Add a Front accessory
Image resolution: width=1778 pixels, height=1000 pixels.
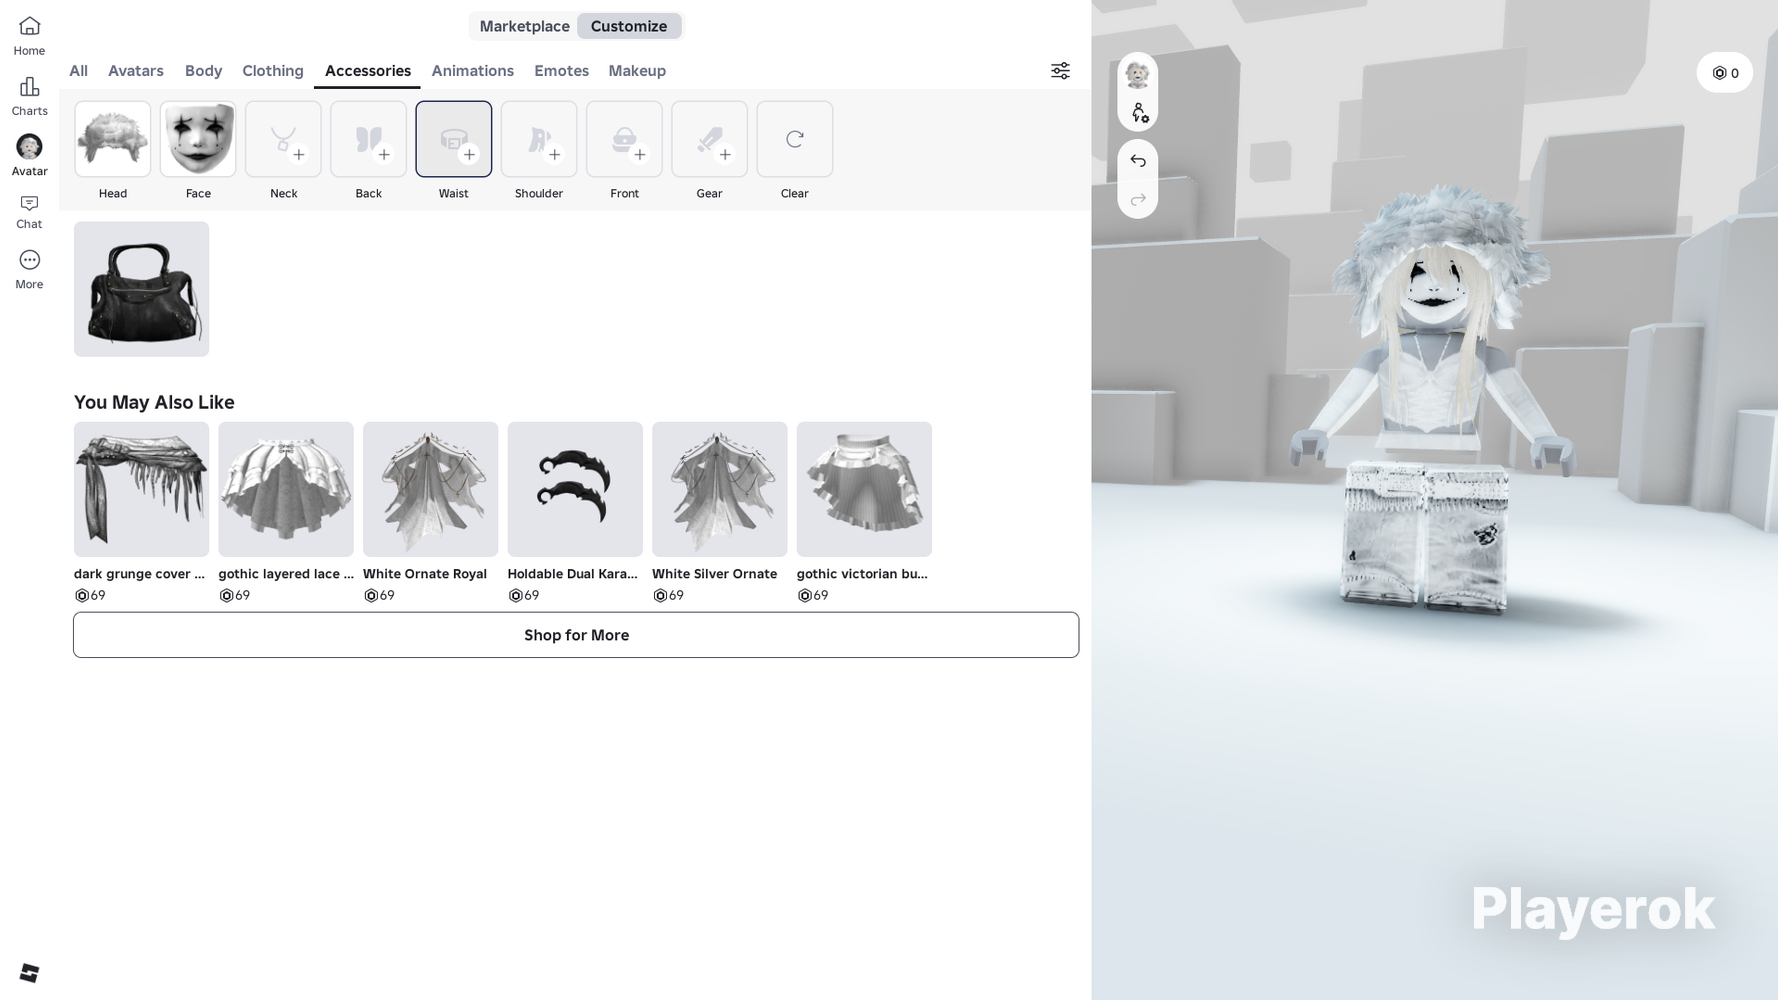625,139
